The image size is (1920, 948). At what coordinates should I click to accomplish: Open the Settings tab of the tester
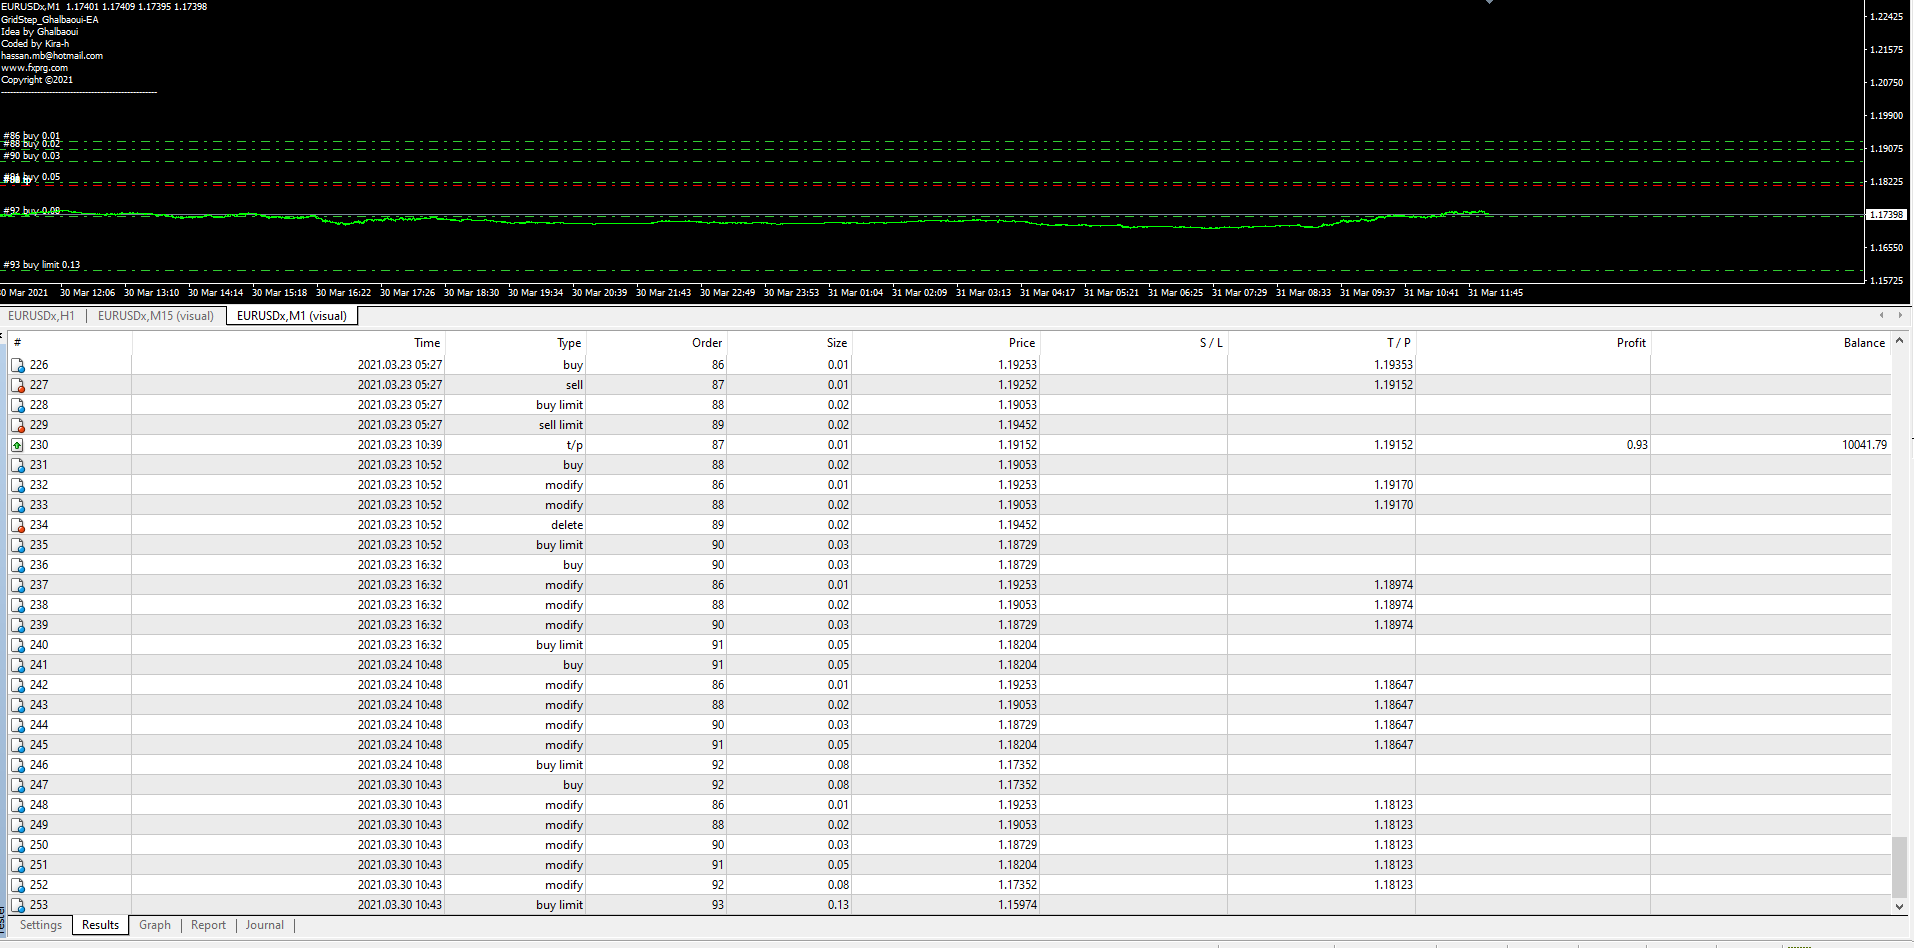41,925
